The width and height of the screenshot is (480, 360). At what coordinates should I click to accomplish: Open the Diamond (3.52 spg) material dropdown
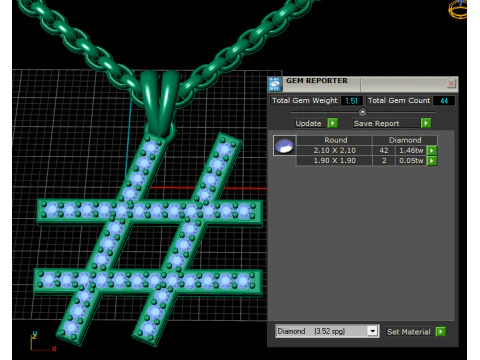pyautogui.click(x=327, y=331)
